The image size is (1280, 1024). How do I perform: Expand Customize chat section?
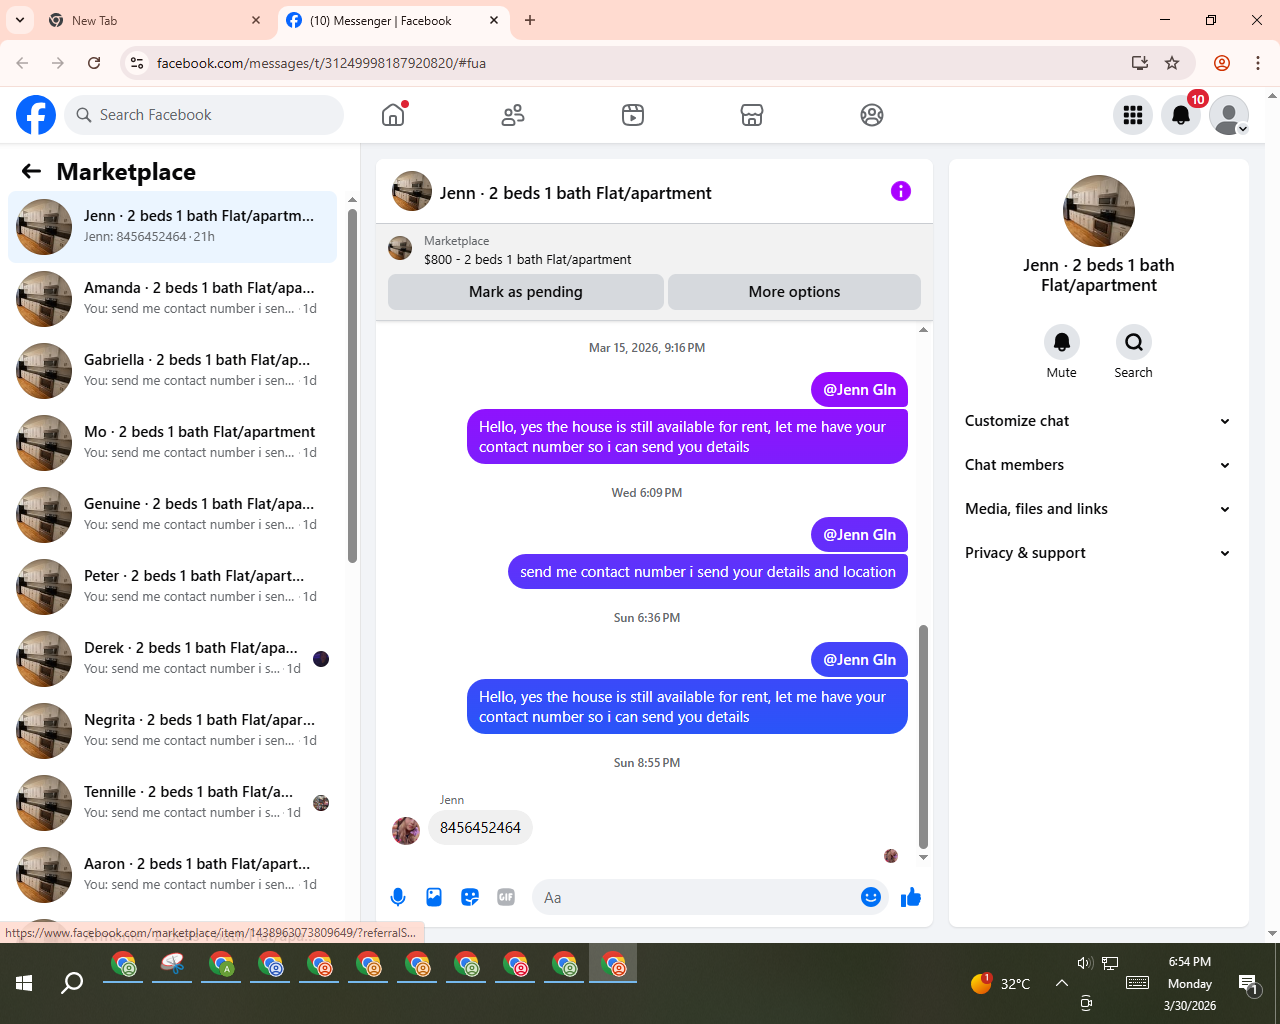[1098, 421]
